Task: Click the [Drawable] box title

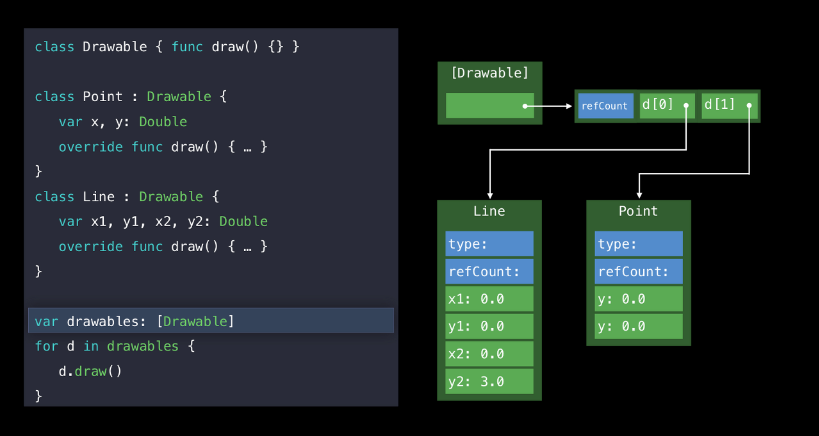Action: pyautogui.click(x=489, y=73)
